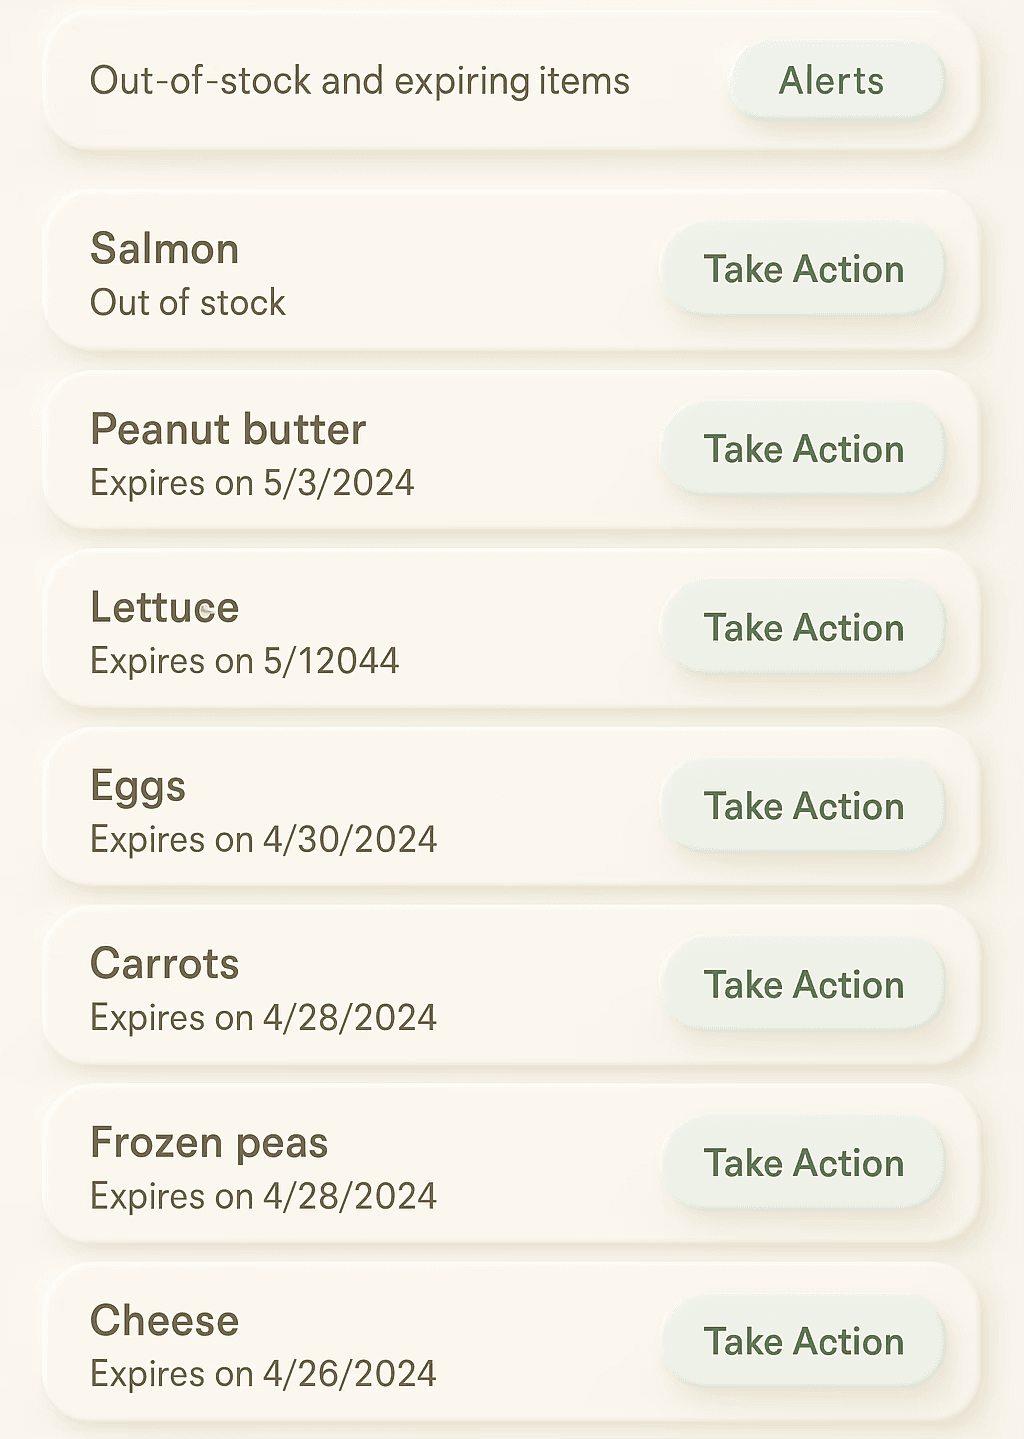This screenshot has width=1024, height=1439.
Task: Take action on Lettuce item
Action: (803, 628)
